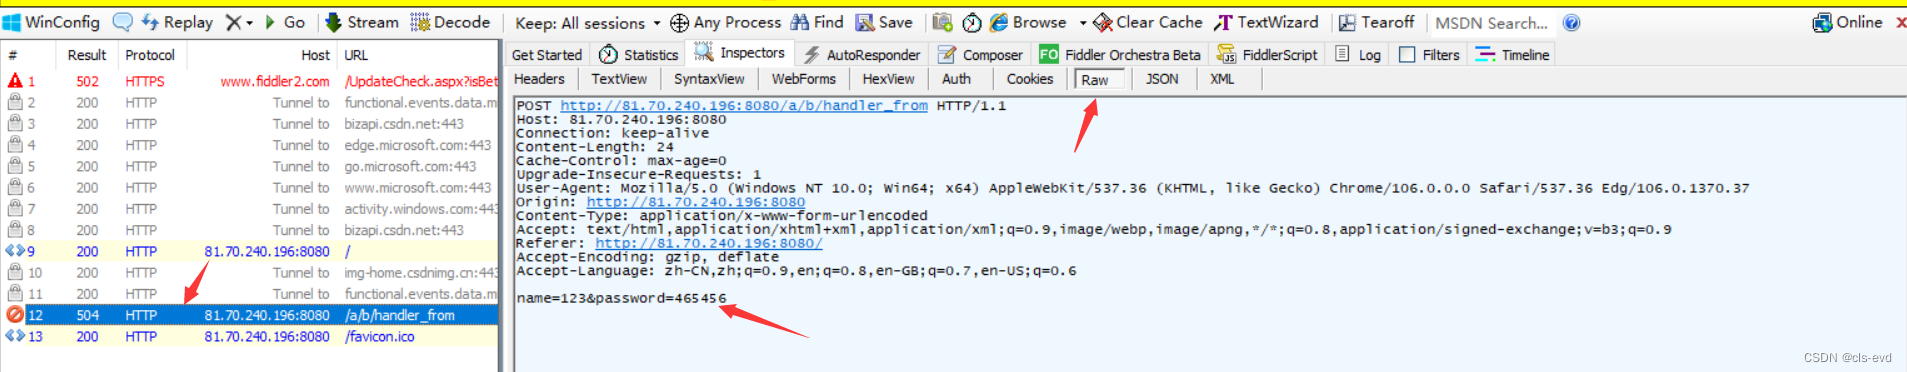The height and width of the screenshot is (372, 1907).
Task: Replay the selected session
Action: 177,22
